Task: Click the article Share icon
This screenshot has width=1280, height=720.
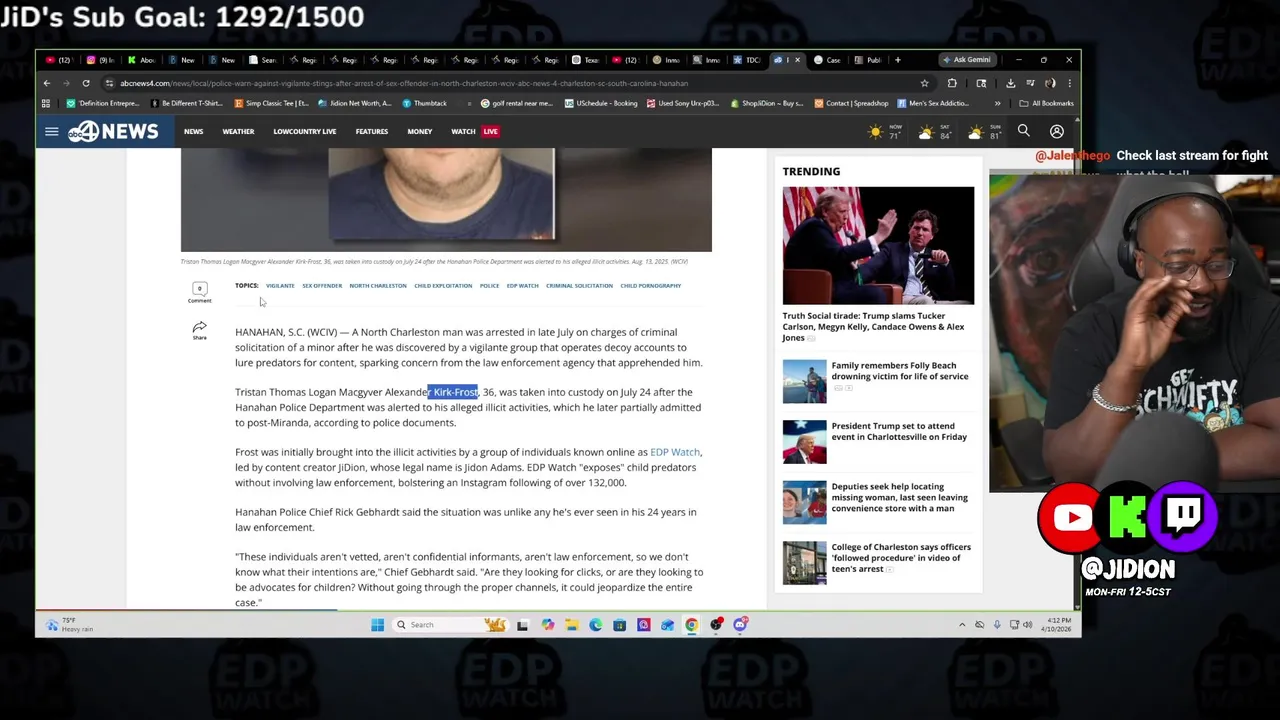Action: [199, 330]
